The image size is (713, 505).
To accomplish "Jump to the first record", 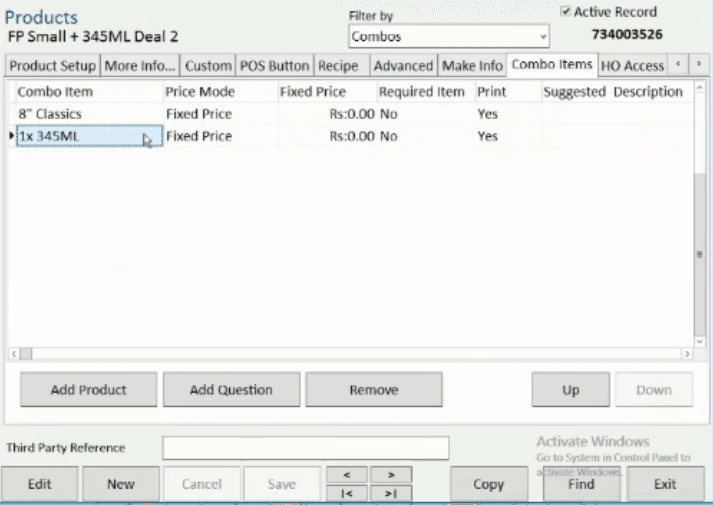I will coord(346,493).
